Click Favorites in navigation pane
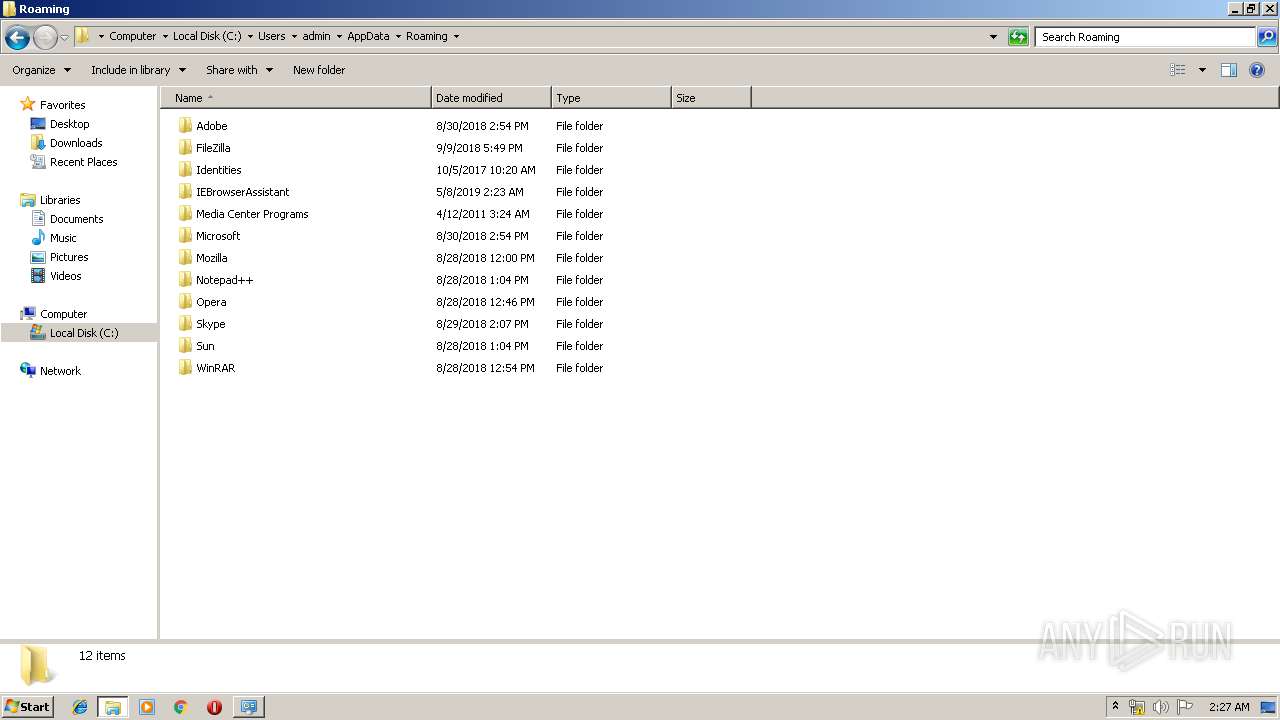The width and height of the screenshot is (1280, 720). [x=62, y=105]
